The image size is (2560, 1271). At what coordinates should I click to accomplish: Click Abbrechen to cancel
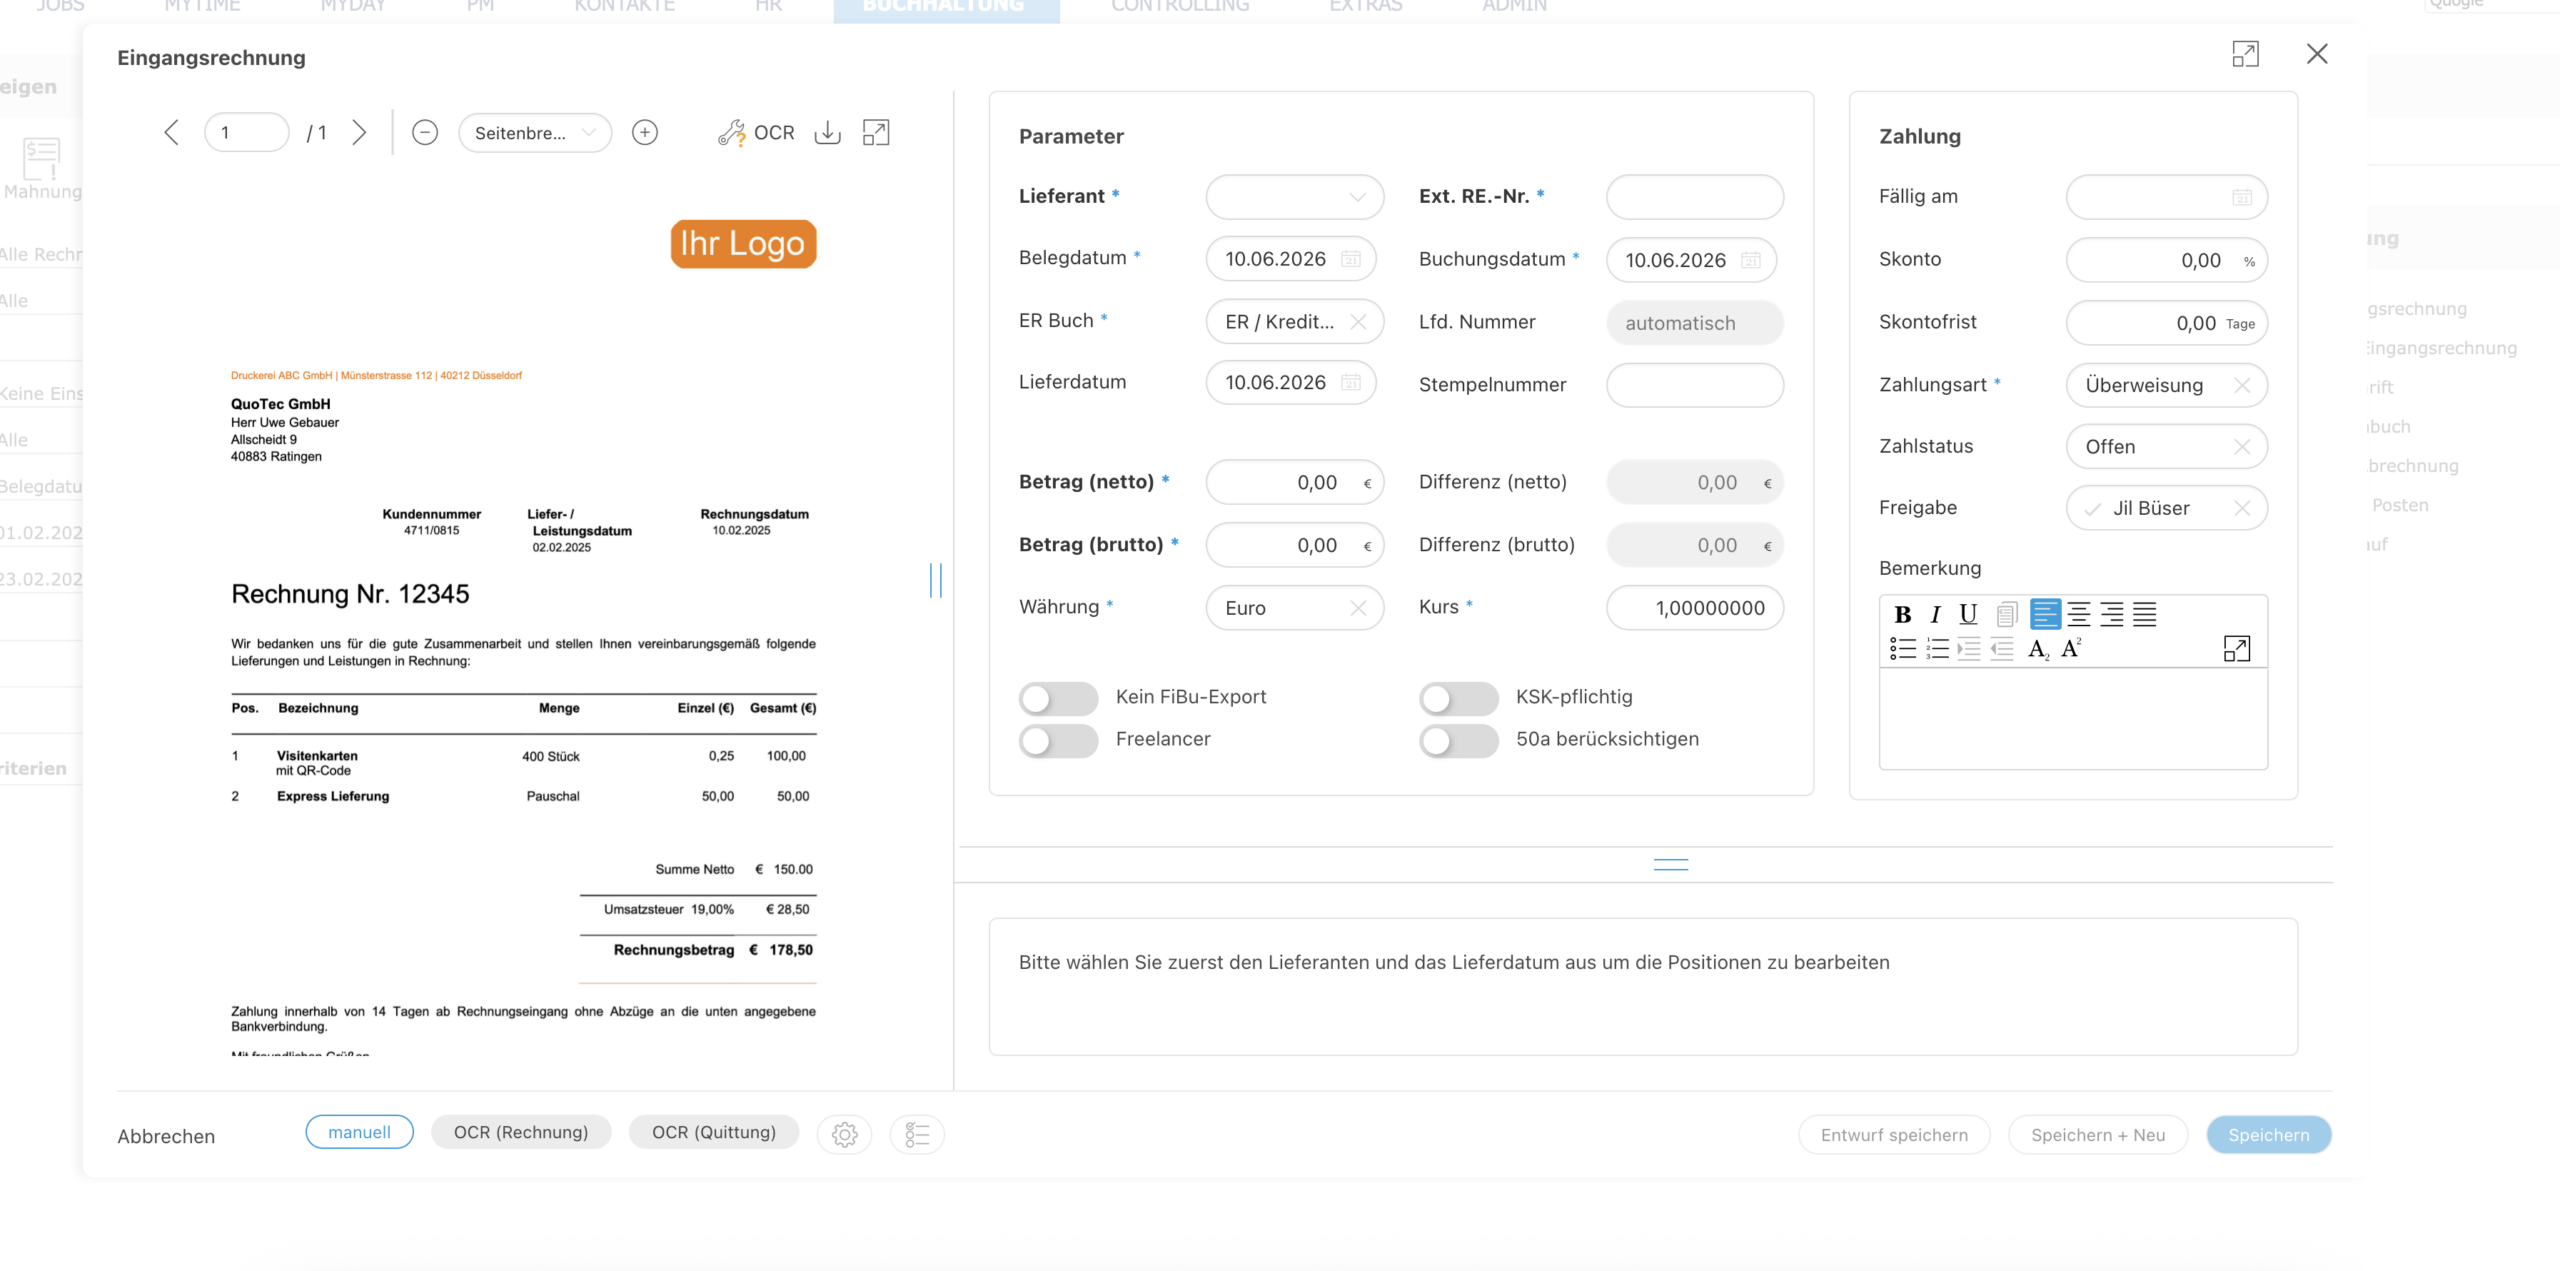[166, 1136]
